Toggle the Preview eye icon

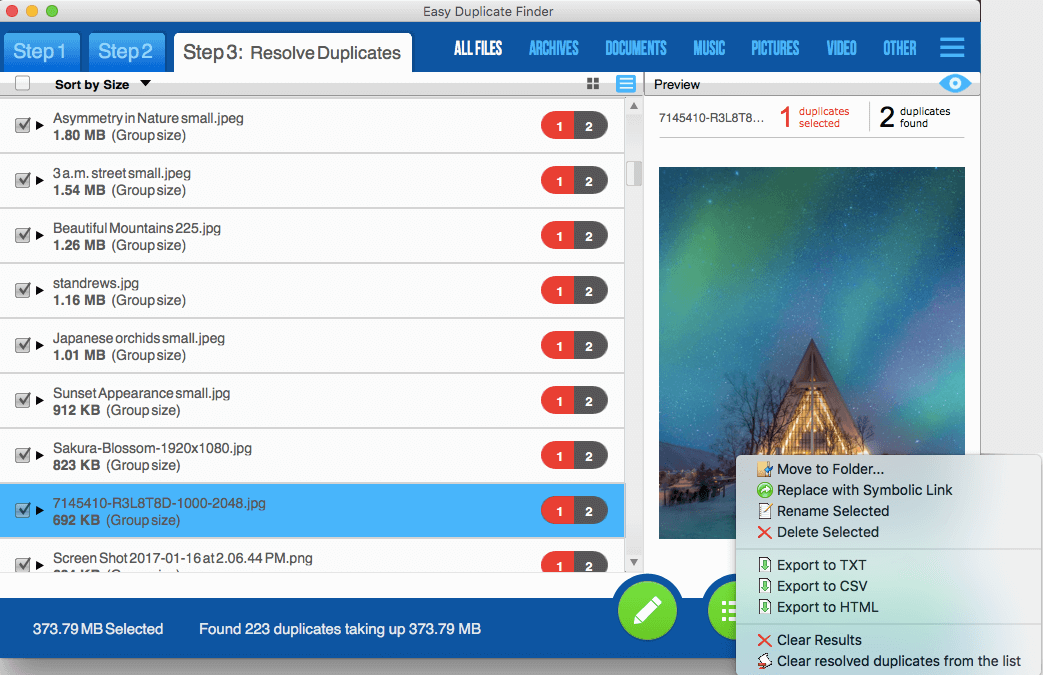(955, 83)
